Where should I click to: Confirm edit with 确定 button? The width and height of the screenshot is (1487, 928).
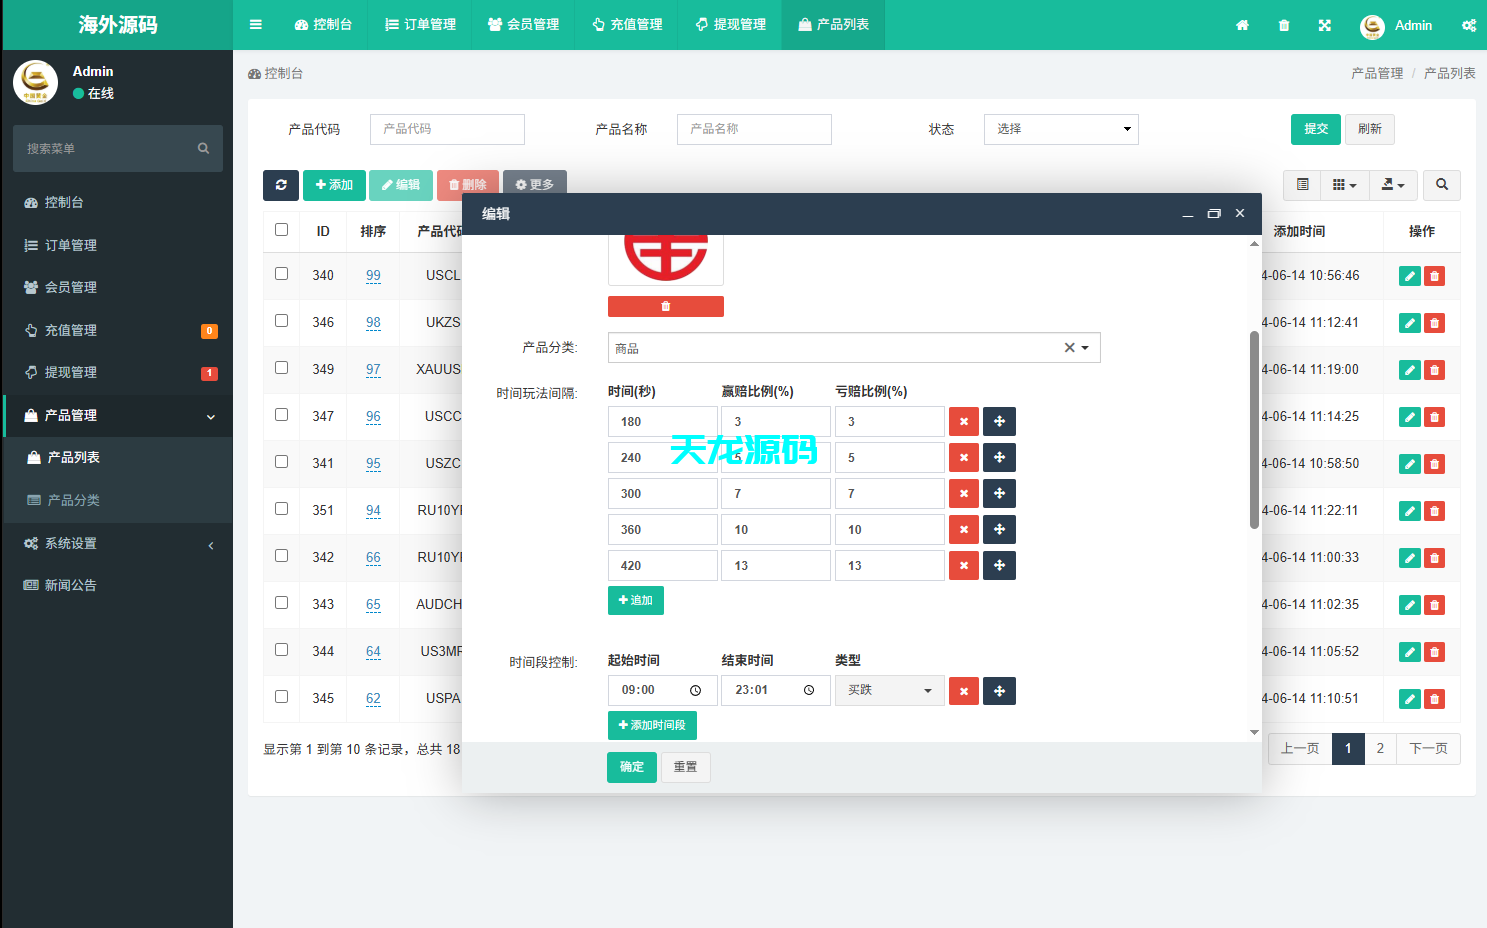(x=631, y=767)
